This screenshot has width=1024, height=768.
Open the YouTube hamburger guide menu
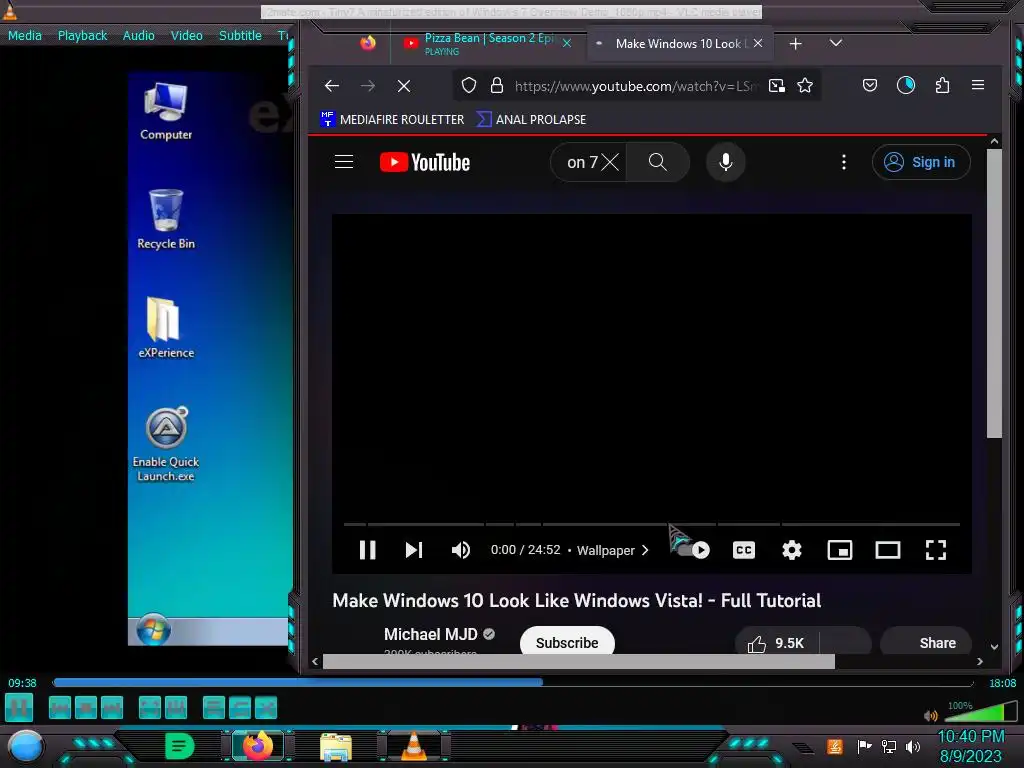coord(344,162)
